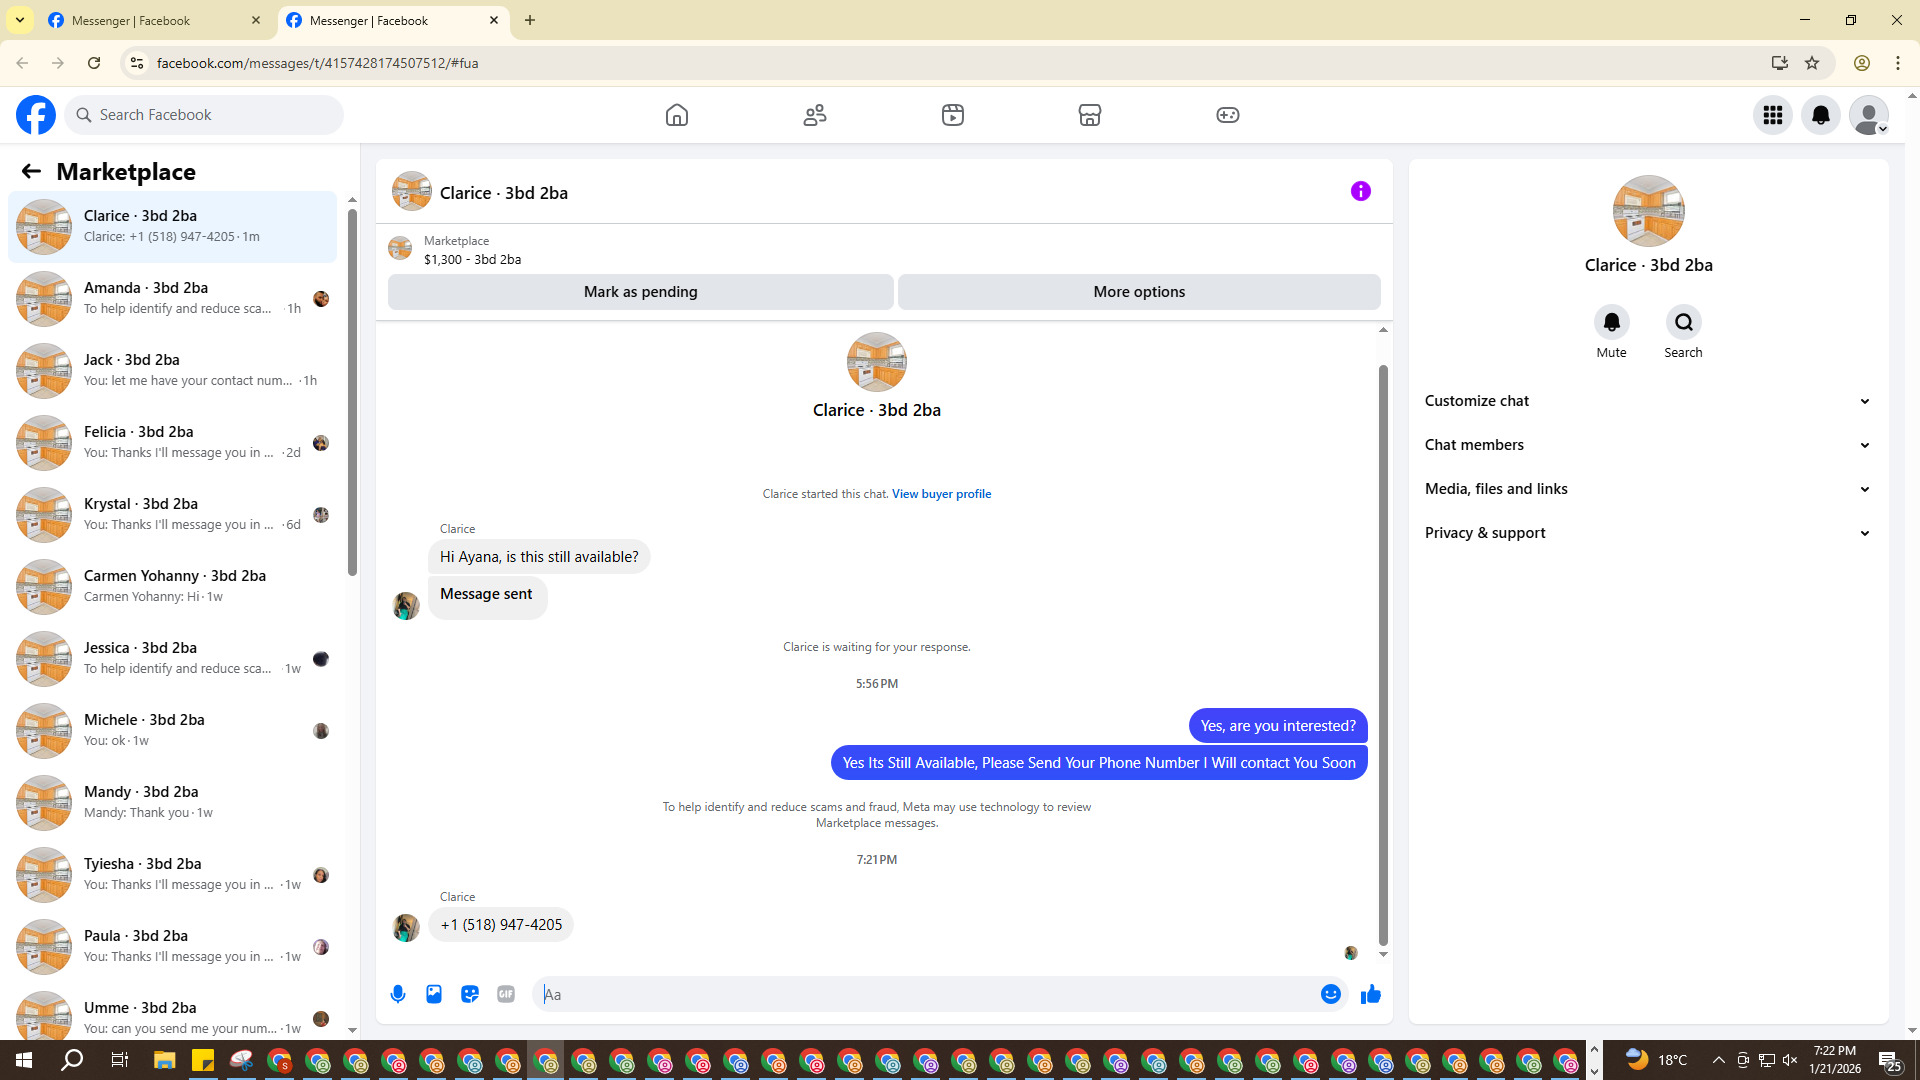Bookmark this tab with star icon
1920x1080 pixels.
coord(1812,63)
